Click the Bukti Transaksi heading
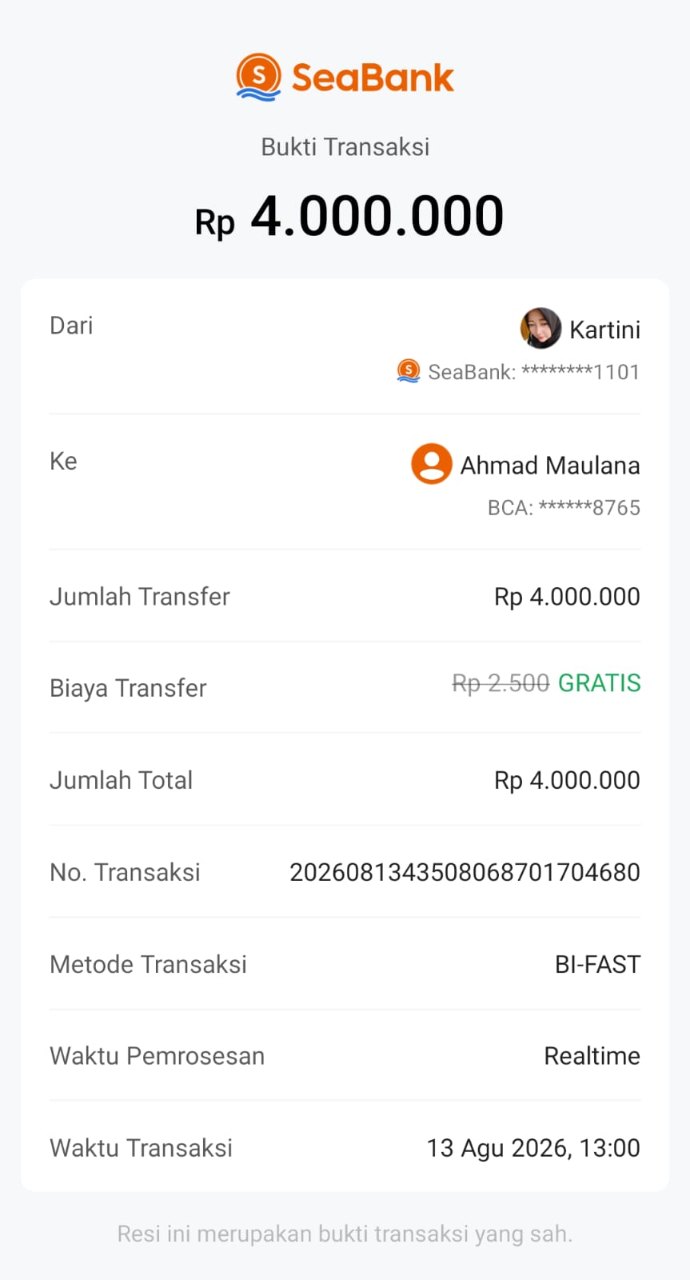 point(345,147)
